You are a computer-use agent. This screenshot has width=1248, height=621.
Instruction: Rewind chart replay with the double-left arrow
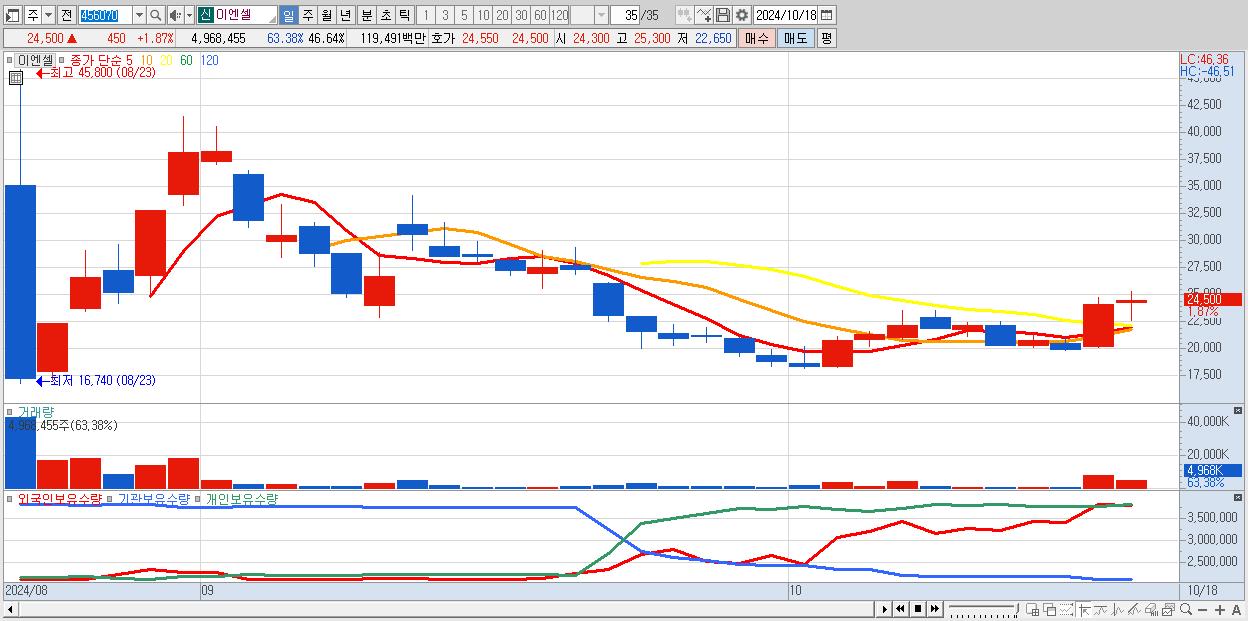point(900,609)
